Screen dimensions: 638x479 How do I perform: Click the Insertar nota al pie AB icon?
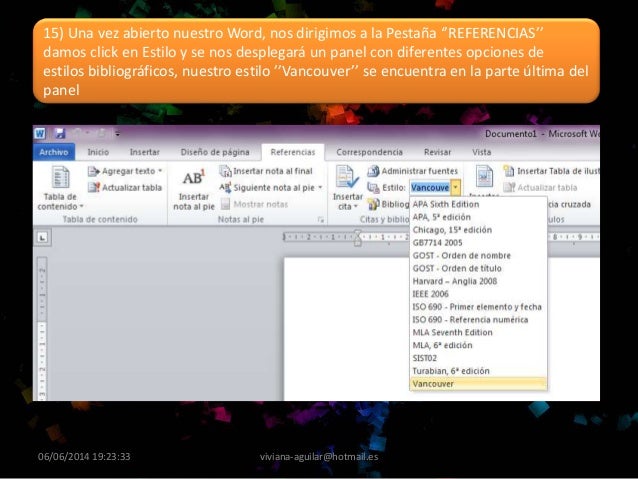coord(194,177)
